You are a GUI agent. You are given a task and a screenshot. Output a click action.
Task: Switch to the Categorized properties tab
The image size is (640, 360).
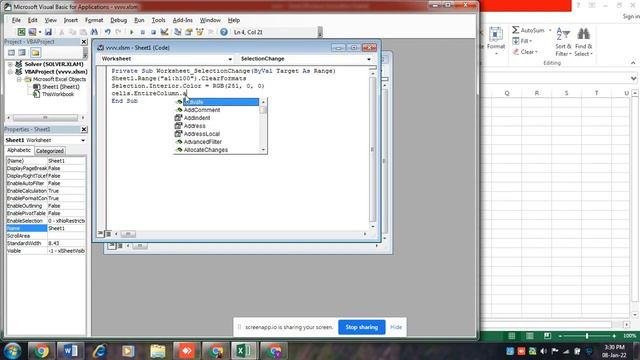tap(49, 151)
